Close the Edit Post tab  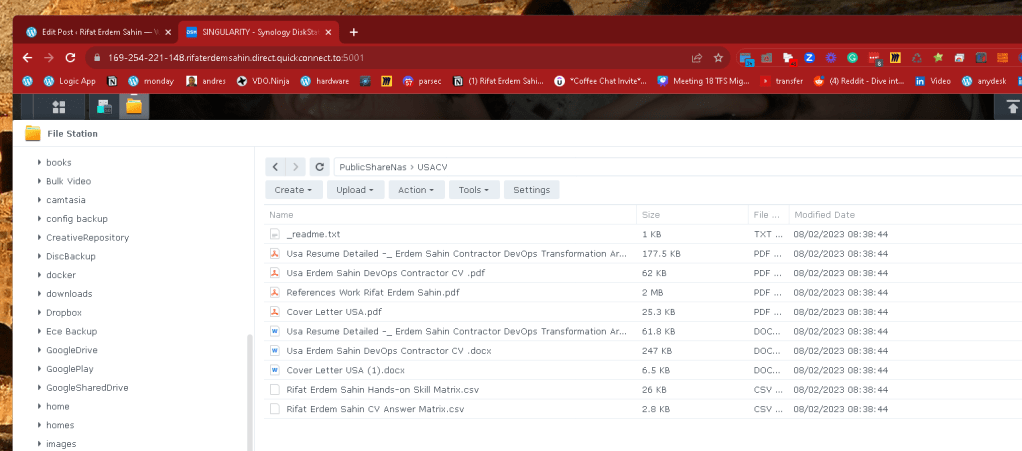coord(168,32)
